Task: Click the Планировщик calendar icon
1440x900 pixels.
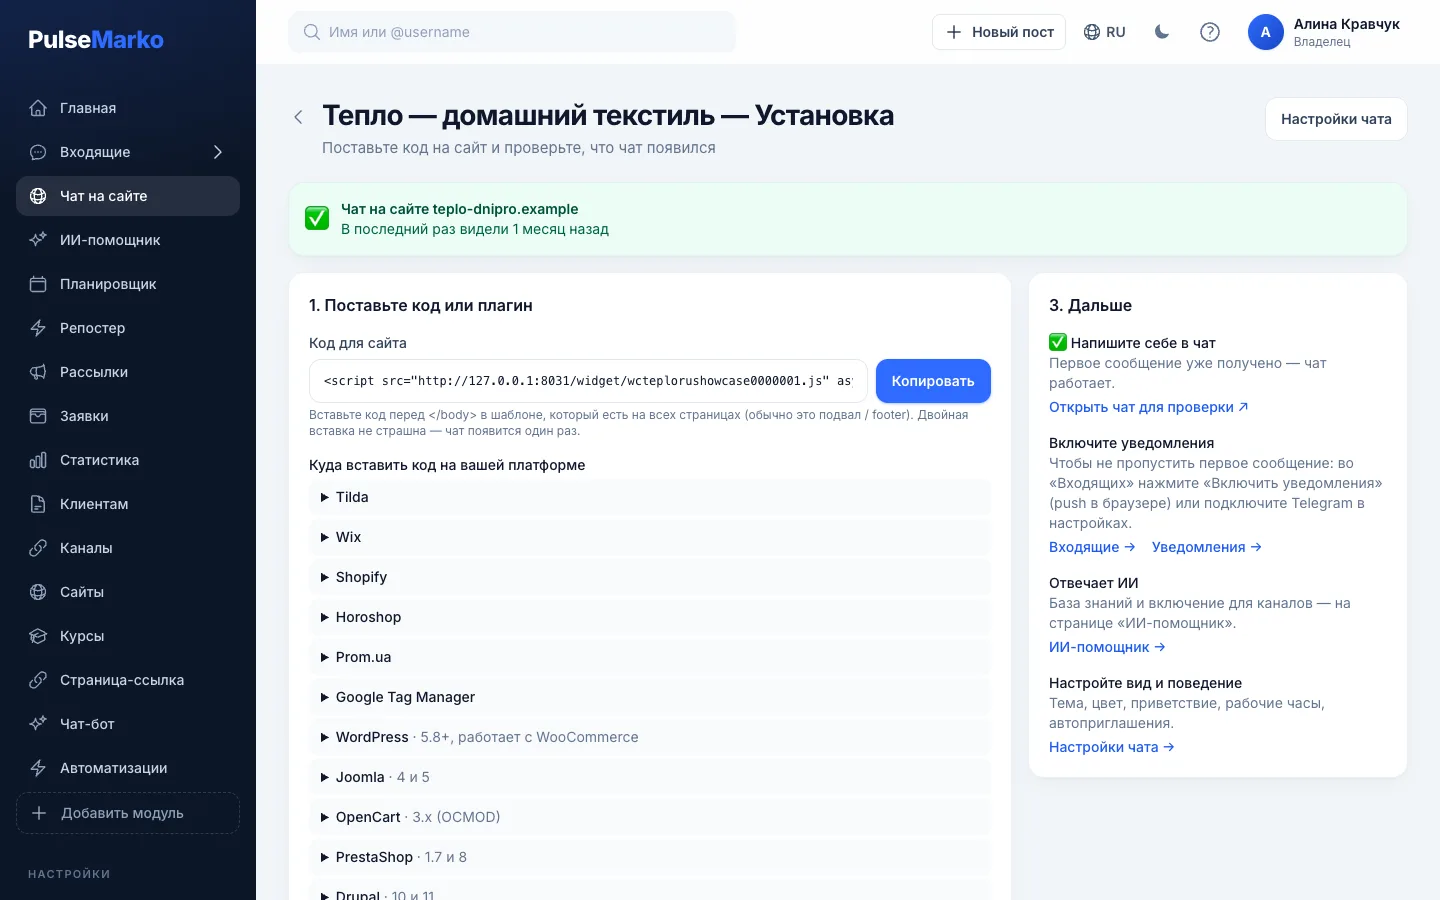Action: click(38, 284)
